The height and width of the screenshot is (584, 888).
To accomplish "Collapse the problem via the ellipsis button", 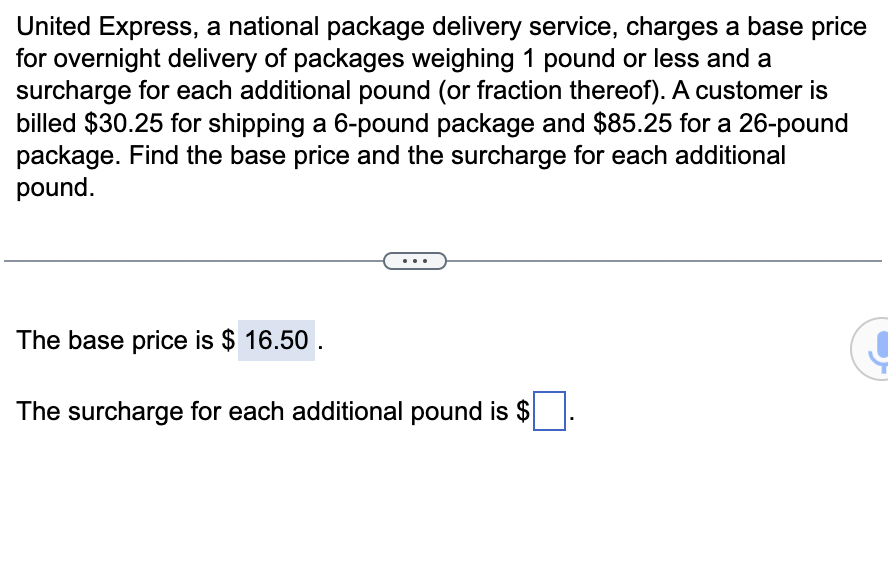I will [415, 260].
